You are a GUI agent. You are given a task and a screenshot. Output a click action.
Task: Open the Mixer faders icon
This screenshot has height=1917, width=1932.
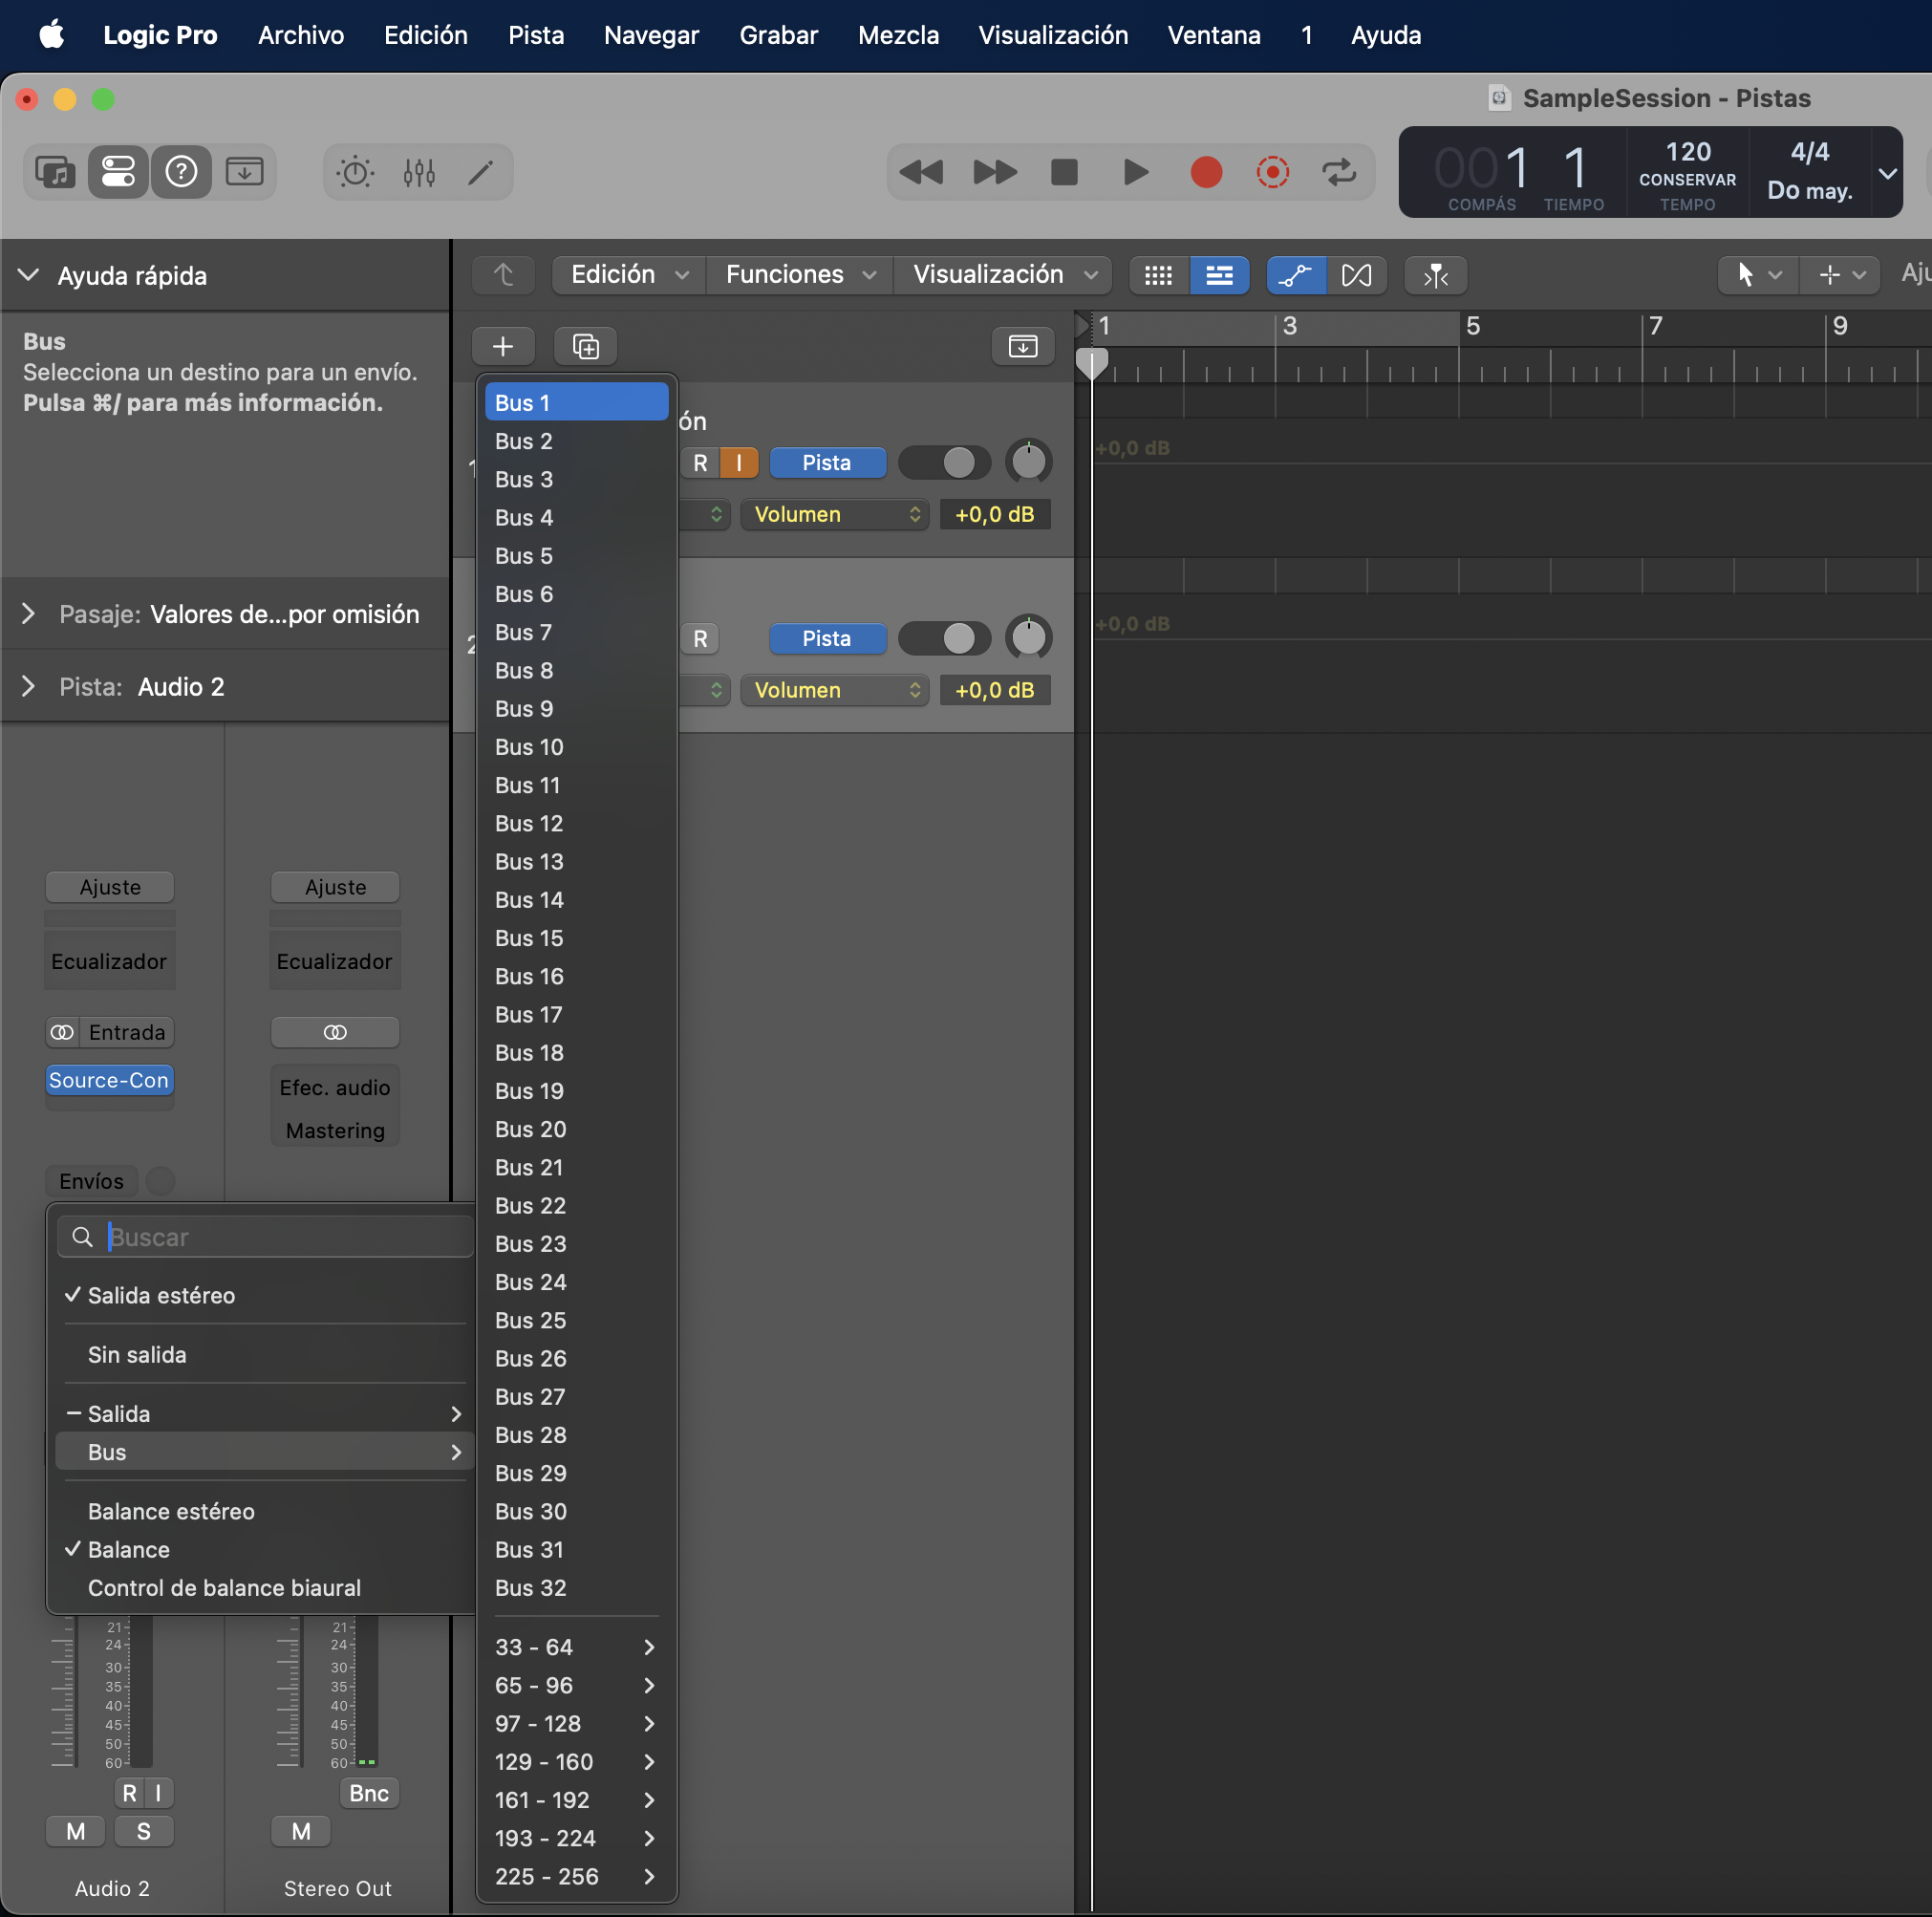[x=419, y=172]
